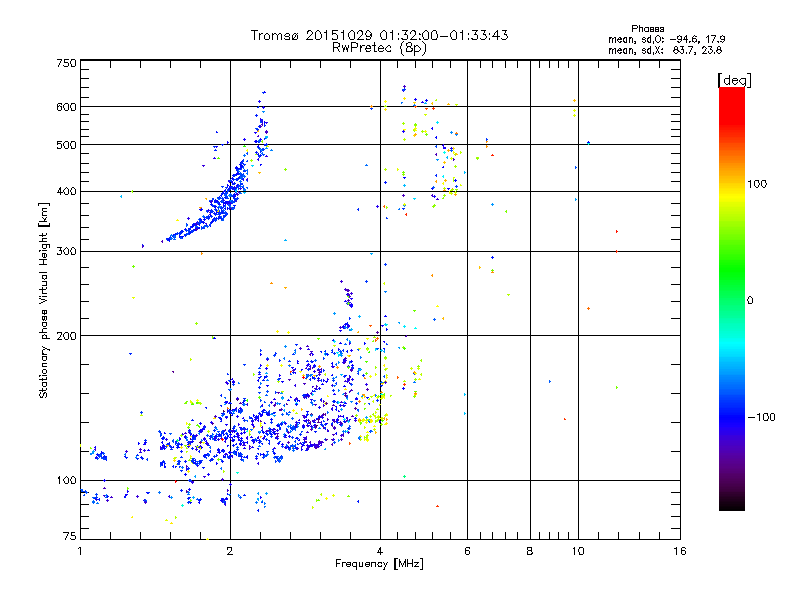Click the x-axis tick label "16"
This screenshot has width=800, height=600.
click(x=680, y=551)
